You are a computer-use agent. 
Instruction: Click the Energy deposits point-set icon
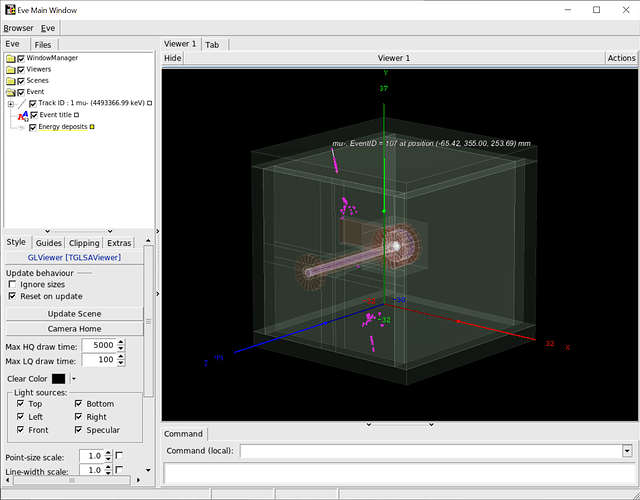21,127
